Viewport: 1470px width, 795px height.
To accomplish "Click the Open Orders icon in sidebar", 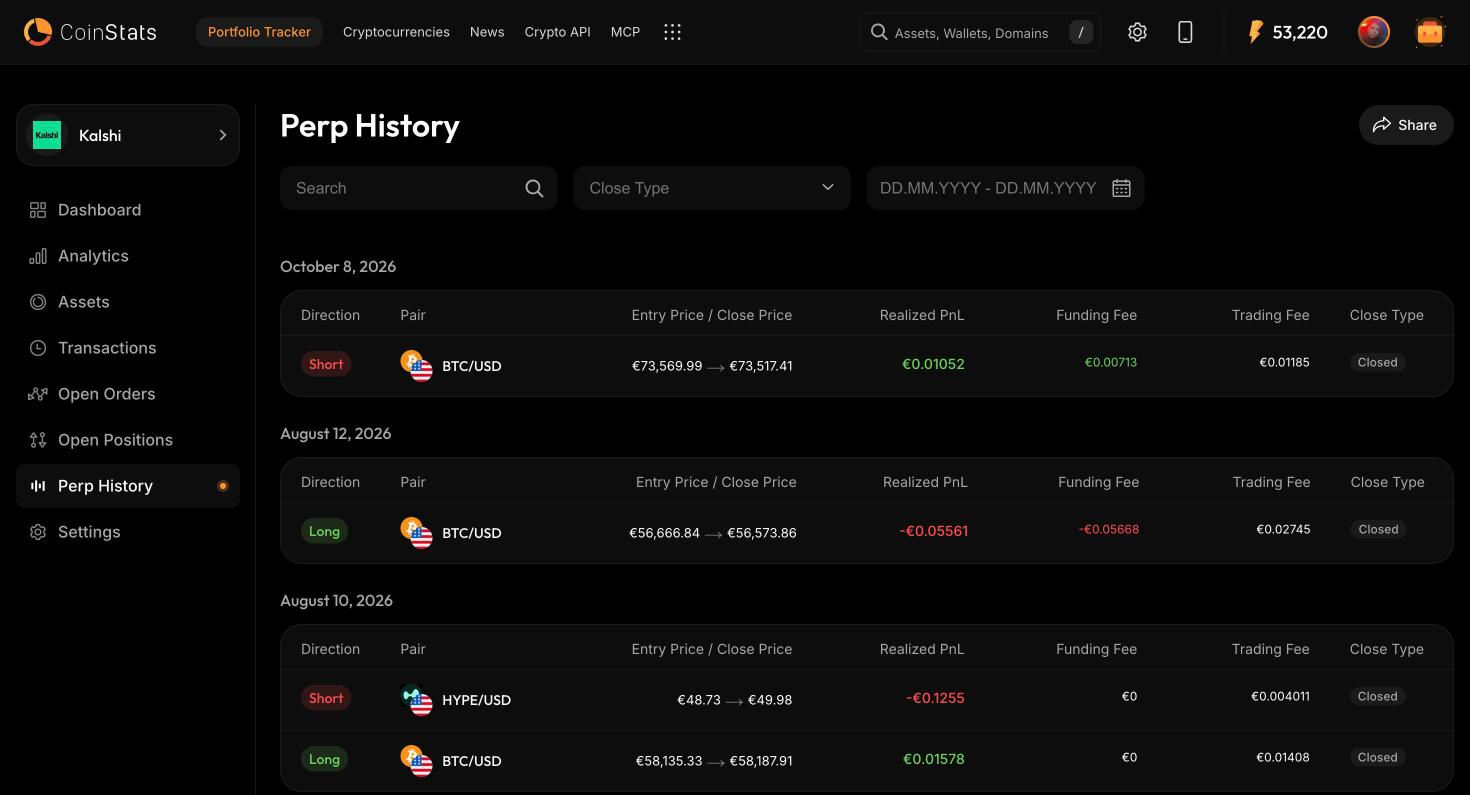I will (38, 394).
